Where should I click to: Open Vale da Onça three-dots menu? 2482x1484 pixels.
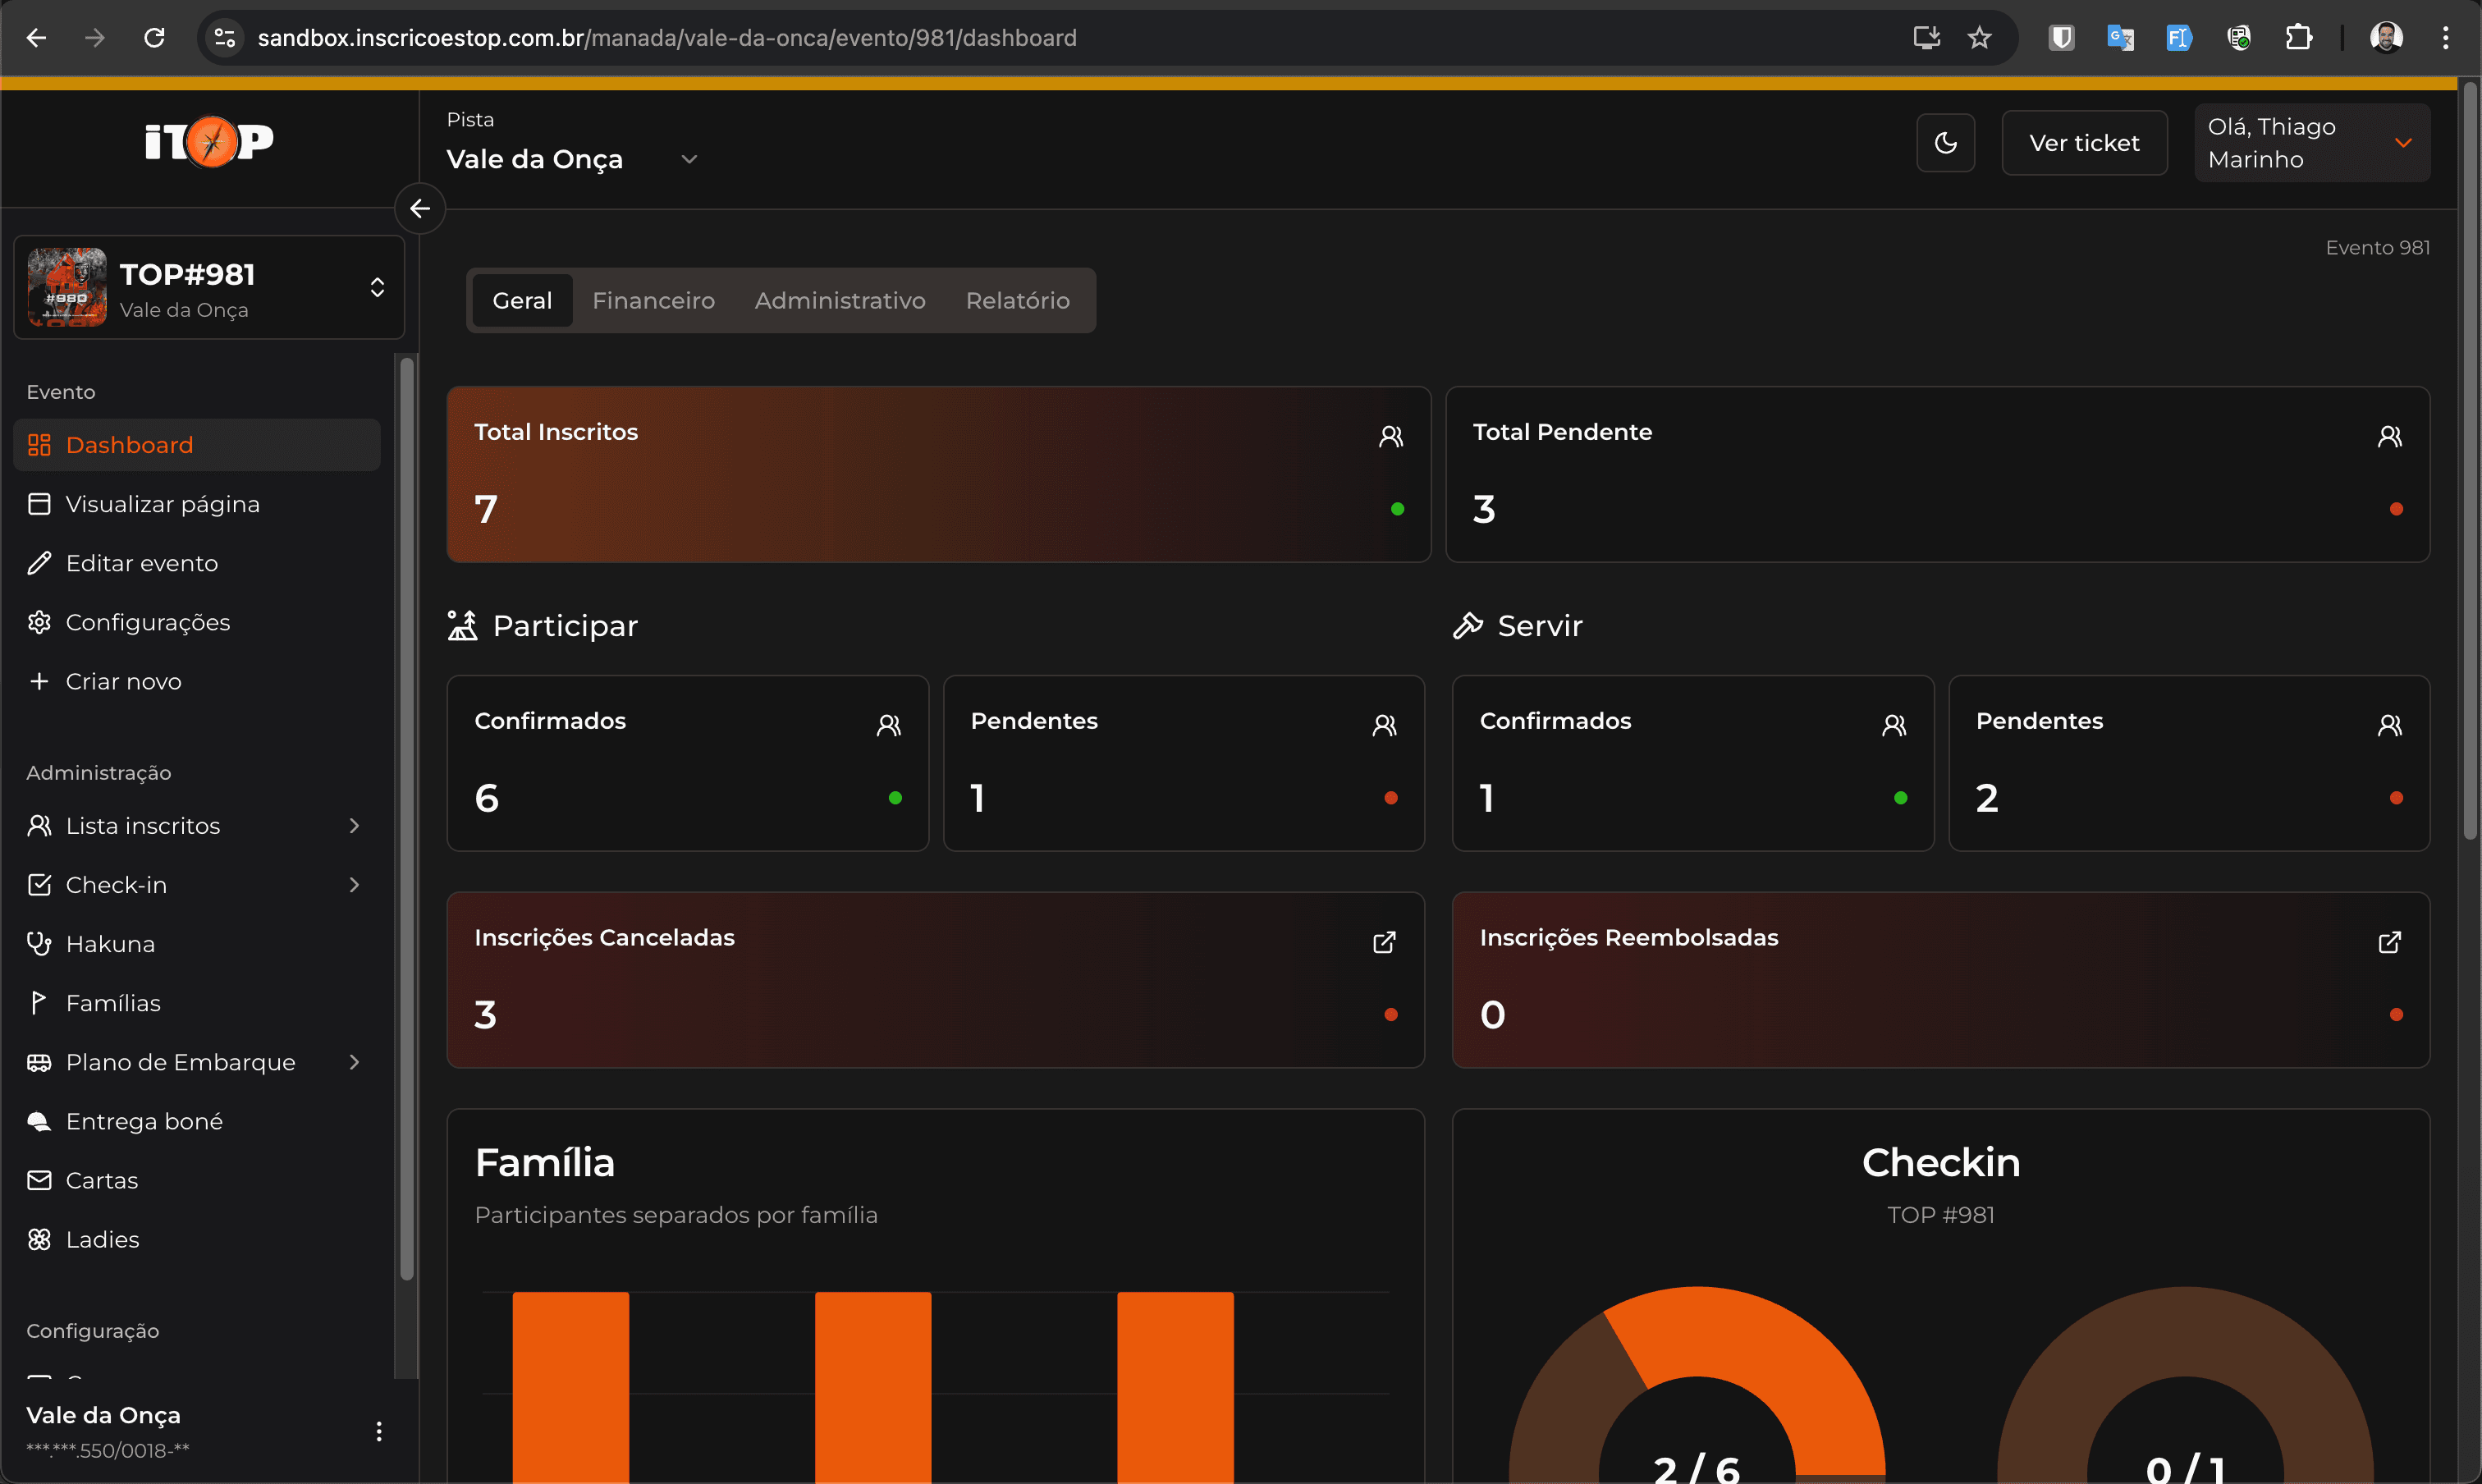point(378,1432)
